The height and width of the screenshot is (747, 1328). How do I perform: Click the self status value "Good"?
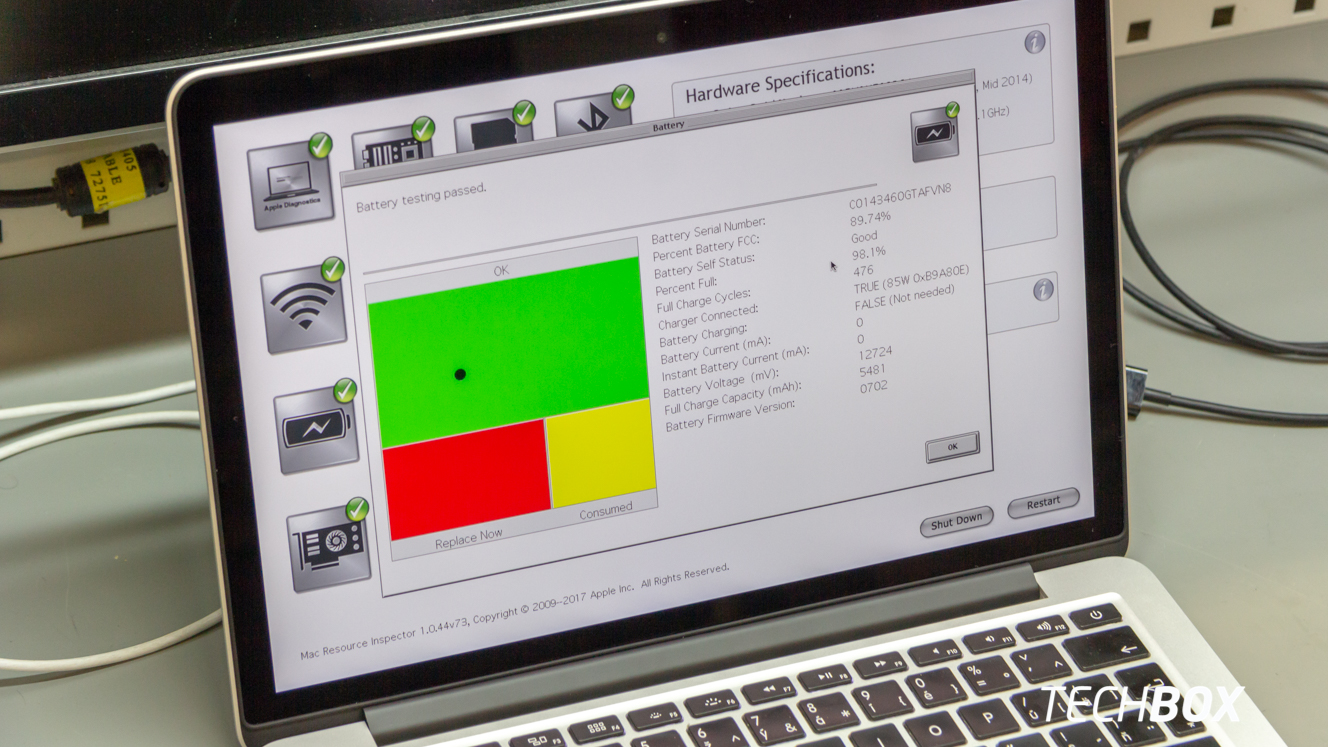(864, 238)
